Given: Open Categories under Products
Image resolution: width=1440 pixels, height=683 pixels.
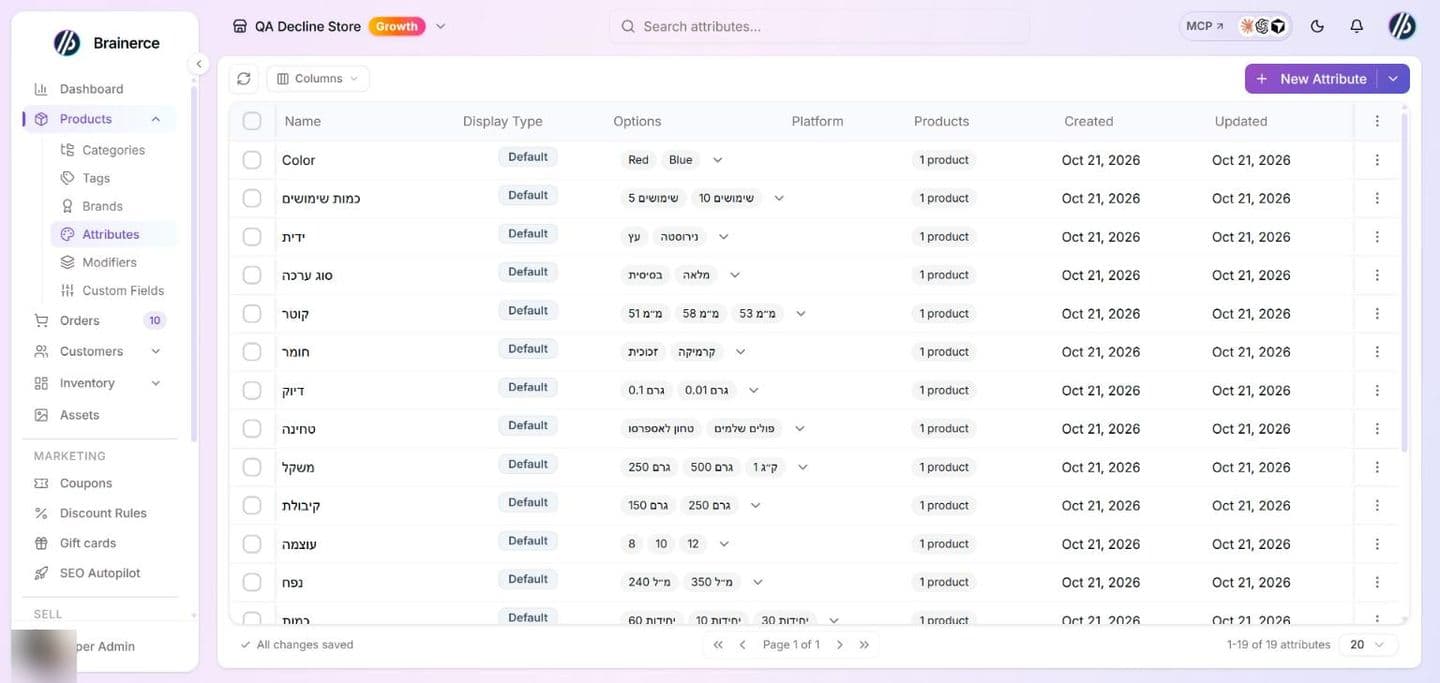Looking at the screenshot, I should click(x=113, y=150).
